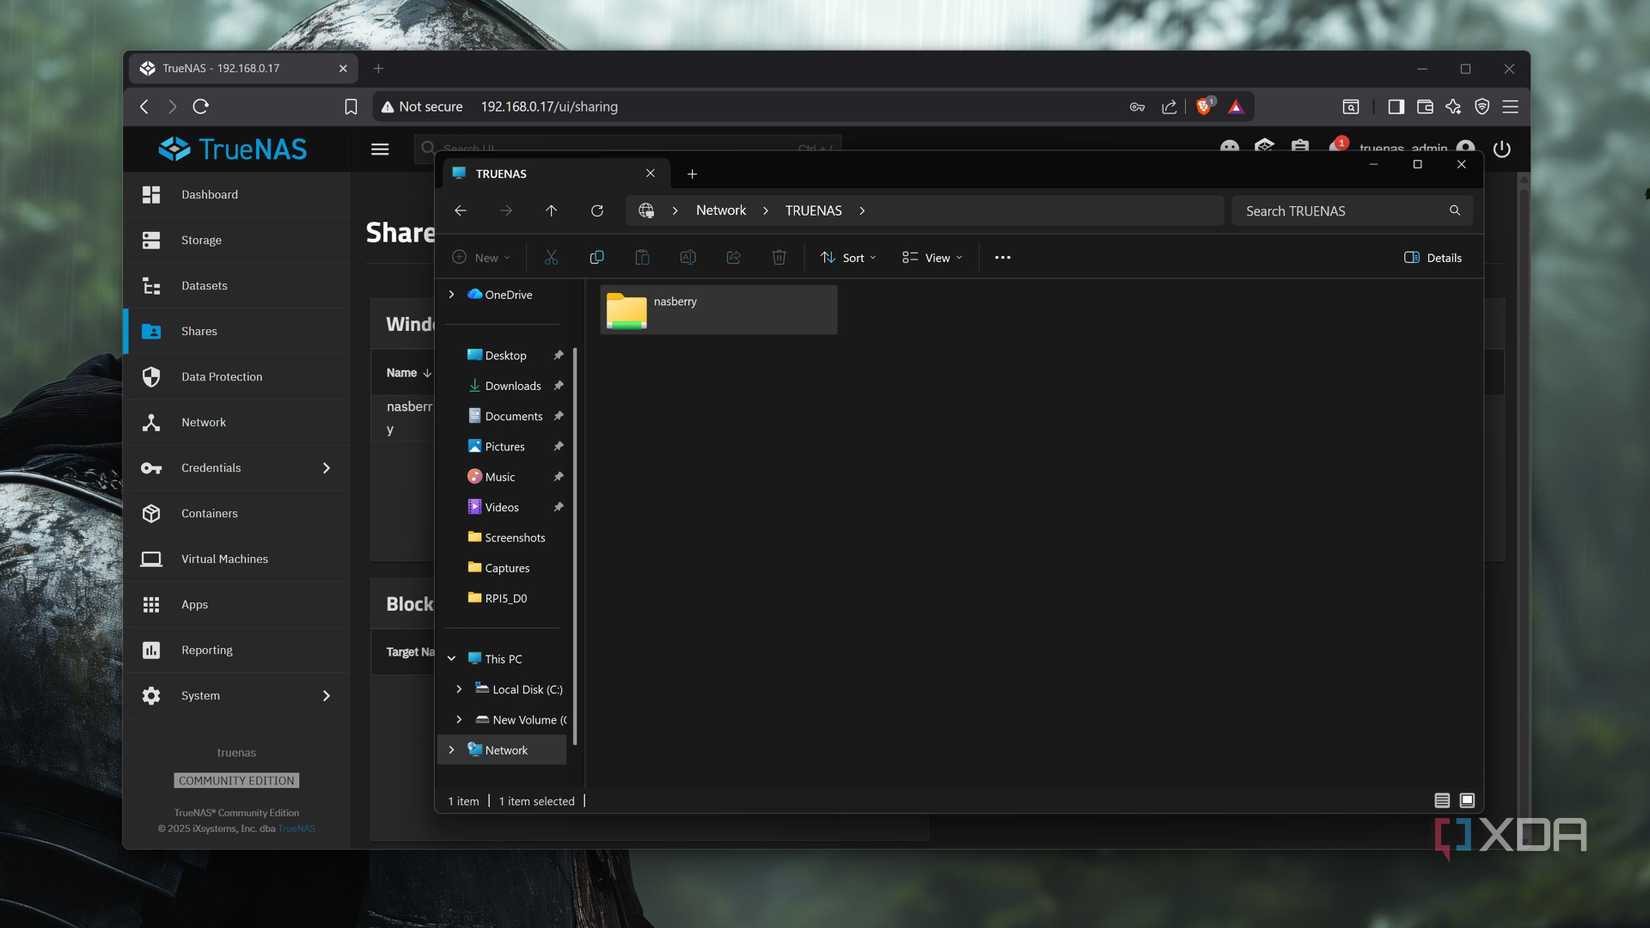This screenshot has height=928, width=1650.
Task: Switch Explorer to details list view
Action: click(1442, 801)
